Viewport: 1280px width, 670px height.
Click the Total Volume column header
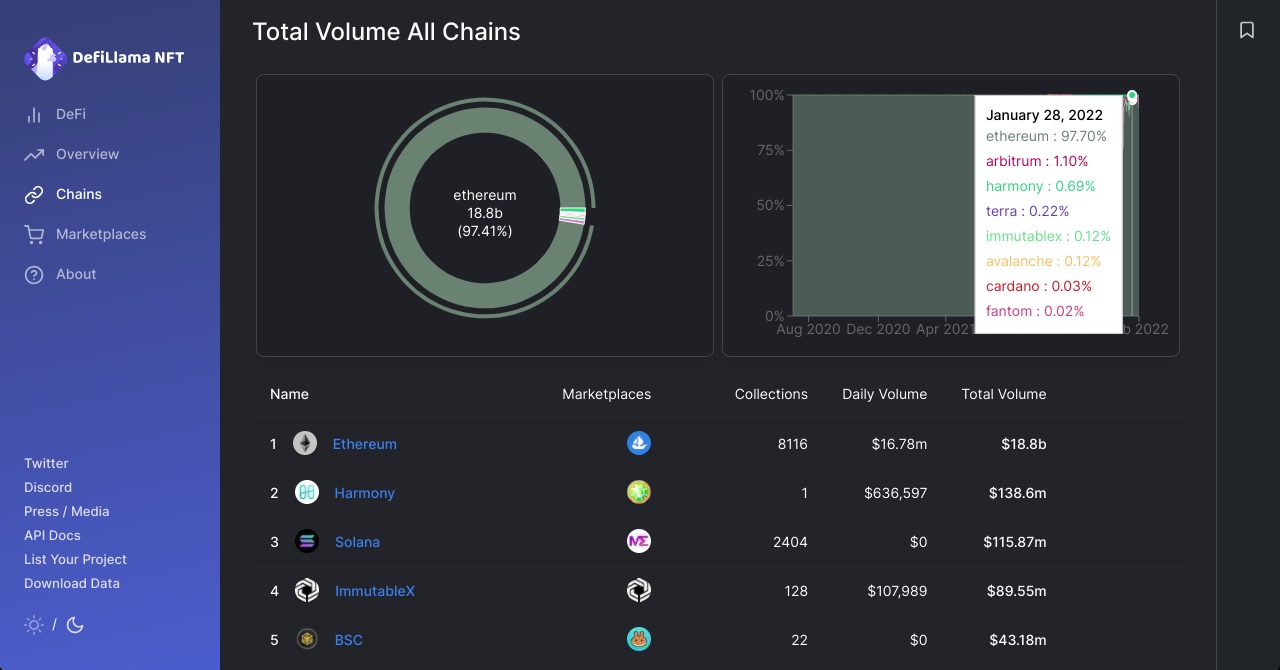coord(1004,394)
